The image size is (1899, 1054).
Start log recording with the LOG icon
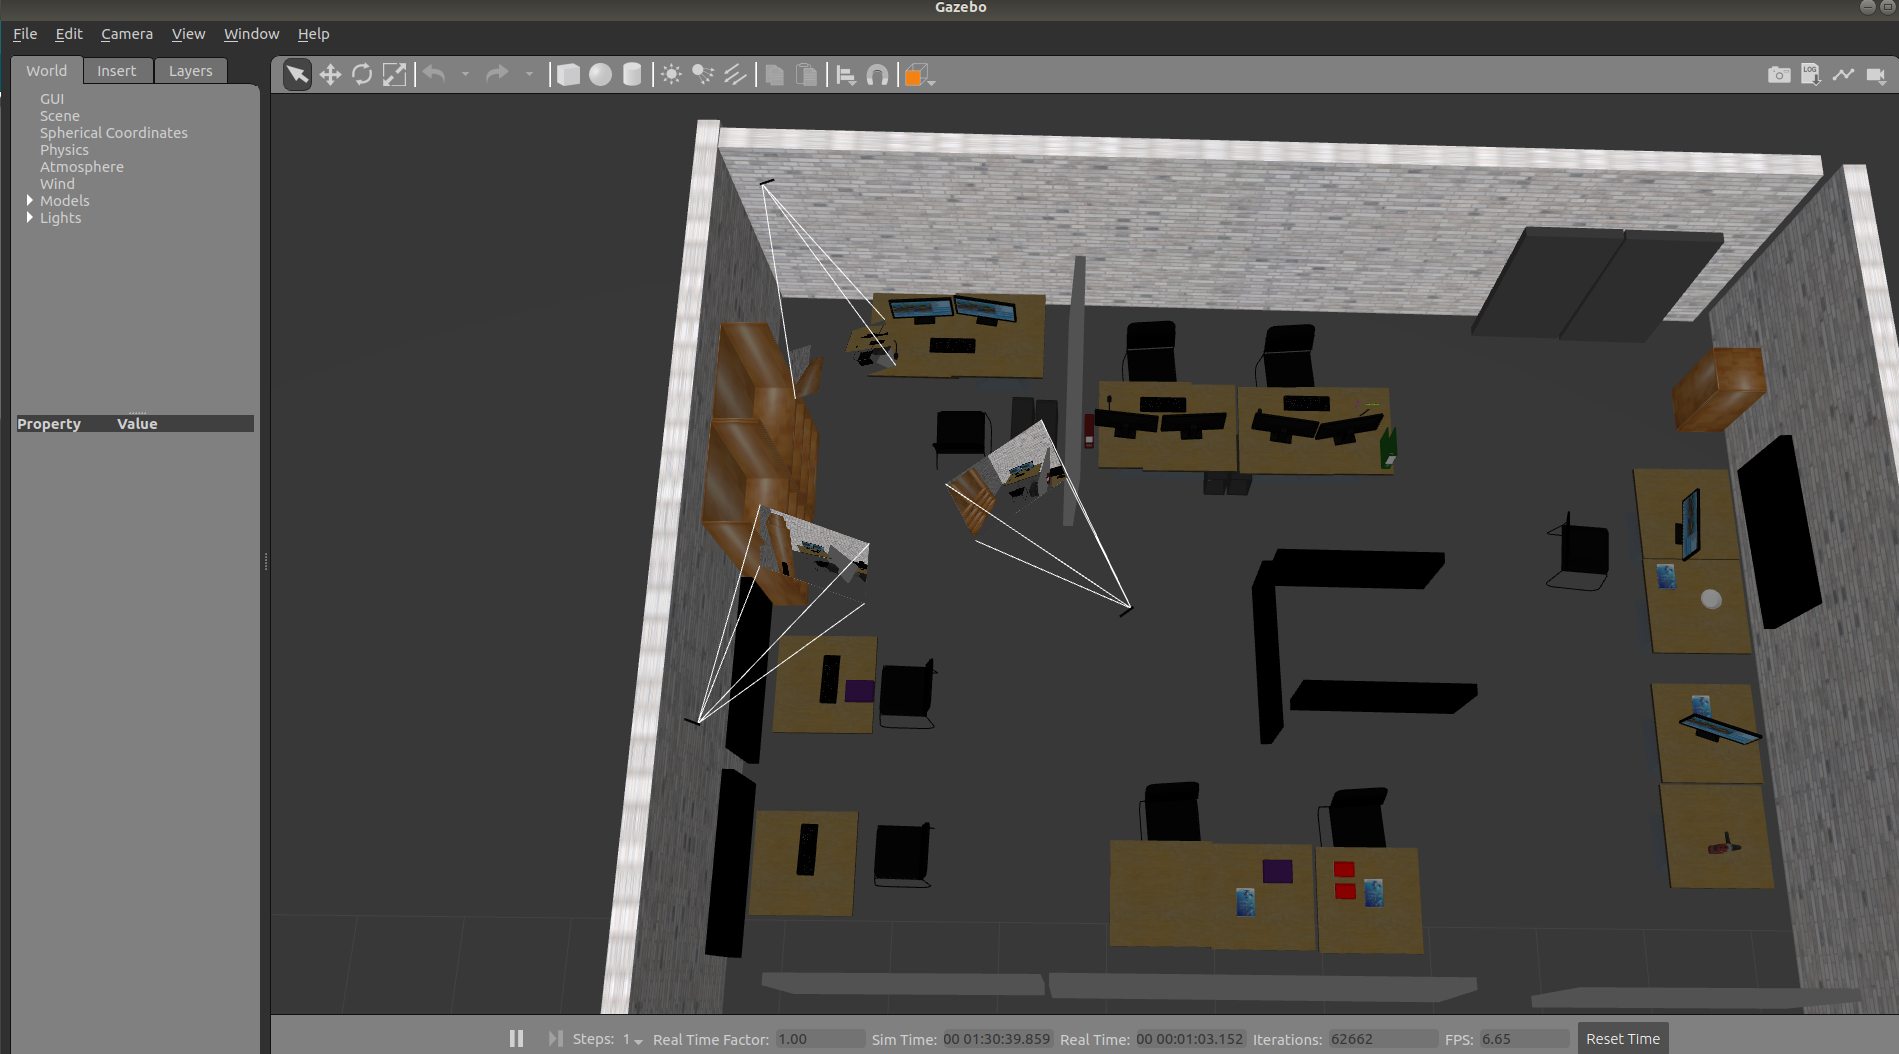[x=1810, y=74]
